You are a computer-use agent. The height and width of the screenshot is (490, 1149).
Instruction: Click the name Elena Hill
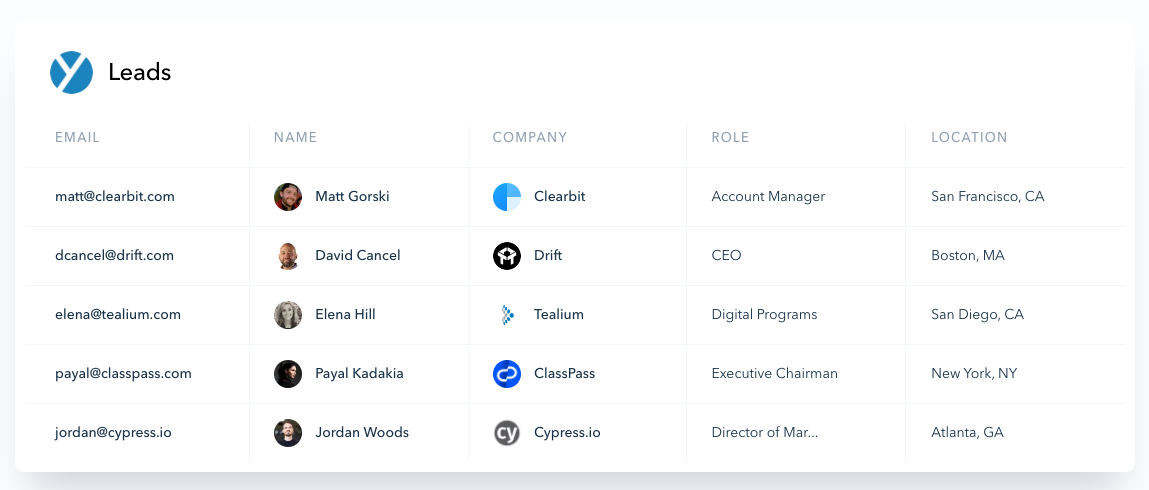click(x=345, y=314)
